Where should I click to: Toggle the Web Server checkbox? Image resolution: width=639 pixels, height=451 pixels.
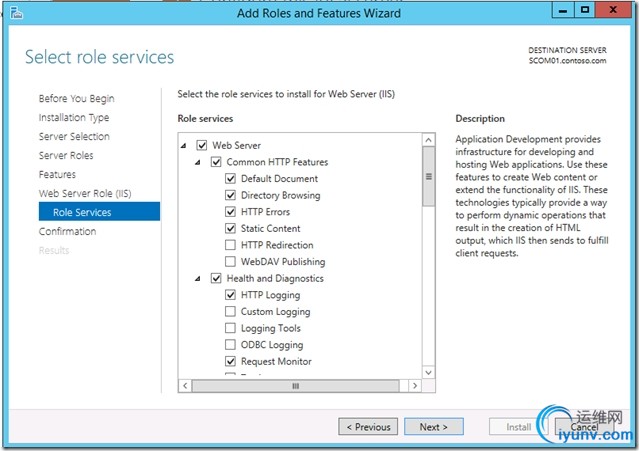202,145
